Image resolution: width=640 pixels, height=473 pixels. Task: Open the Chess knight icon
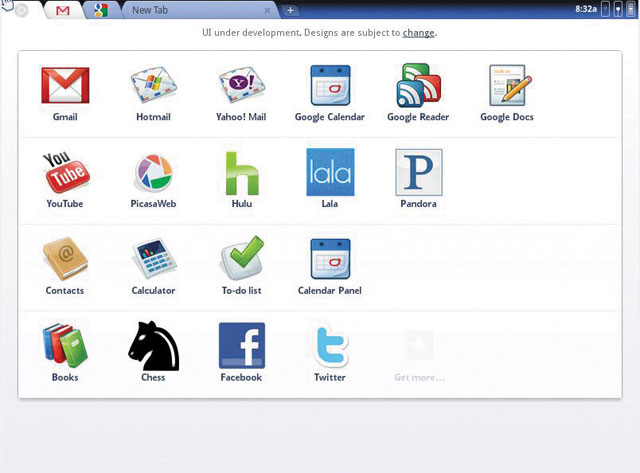click(153, 346)
